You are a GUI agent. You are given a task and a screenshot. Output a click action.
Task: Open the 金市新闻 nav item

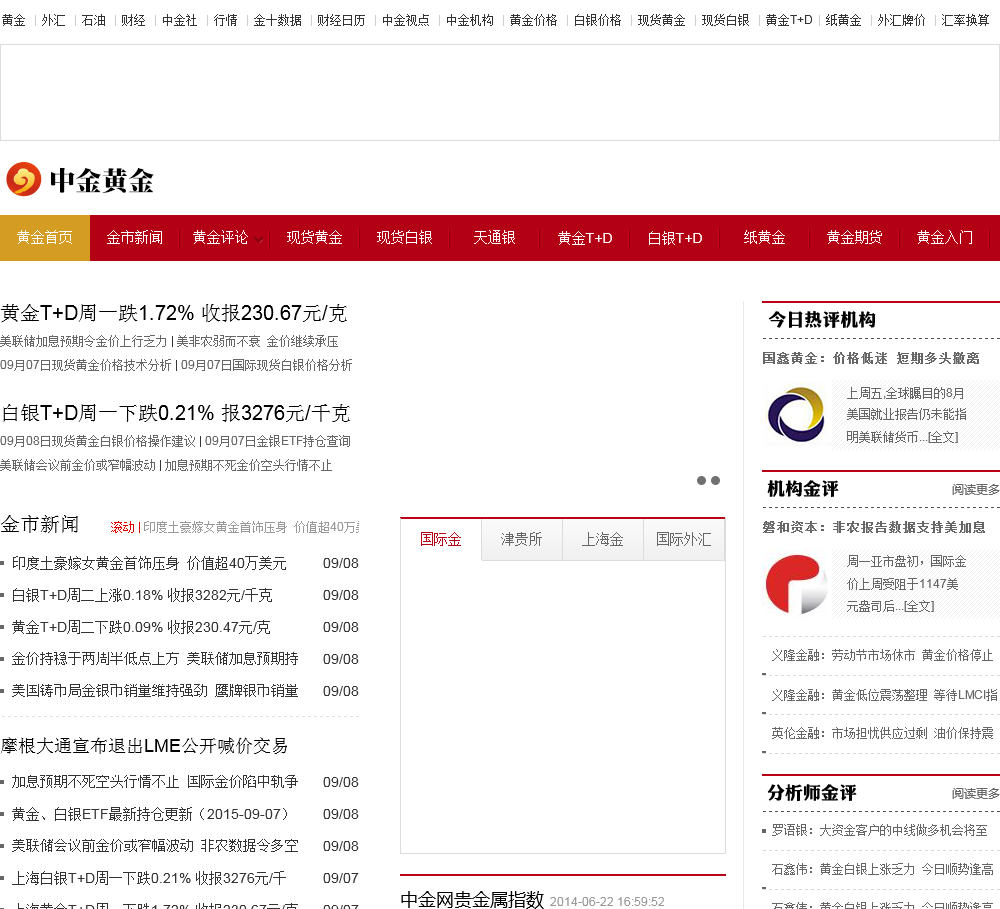click(x=135, y=238)
